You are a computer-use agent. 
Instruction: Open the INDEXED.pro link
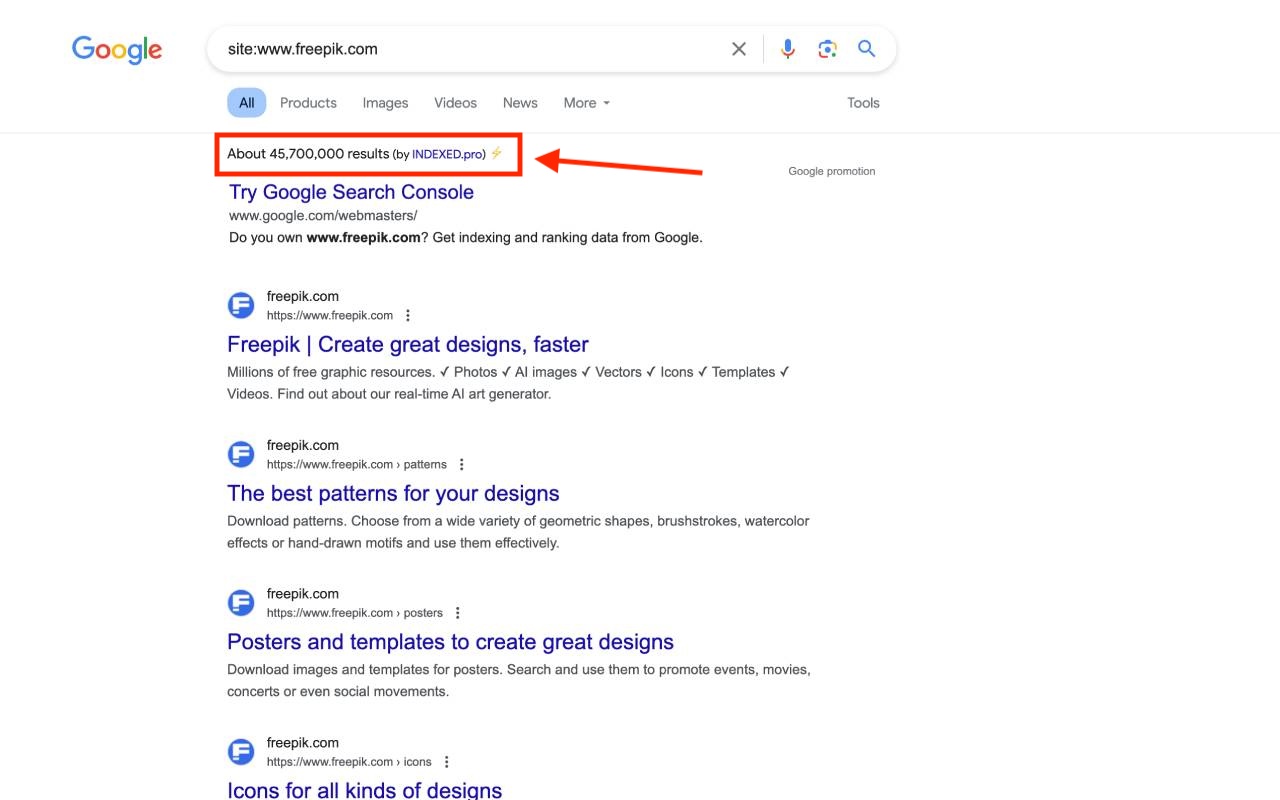449,154
